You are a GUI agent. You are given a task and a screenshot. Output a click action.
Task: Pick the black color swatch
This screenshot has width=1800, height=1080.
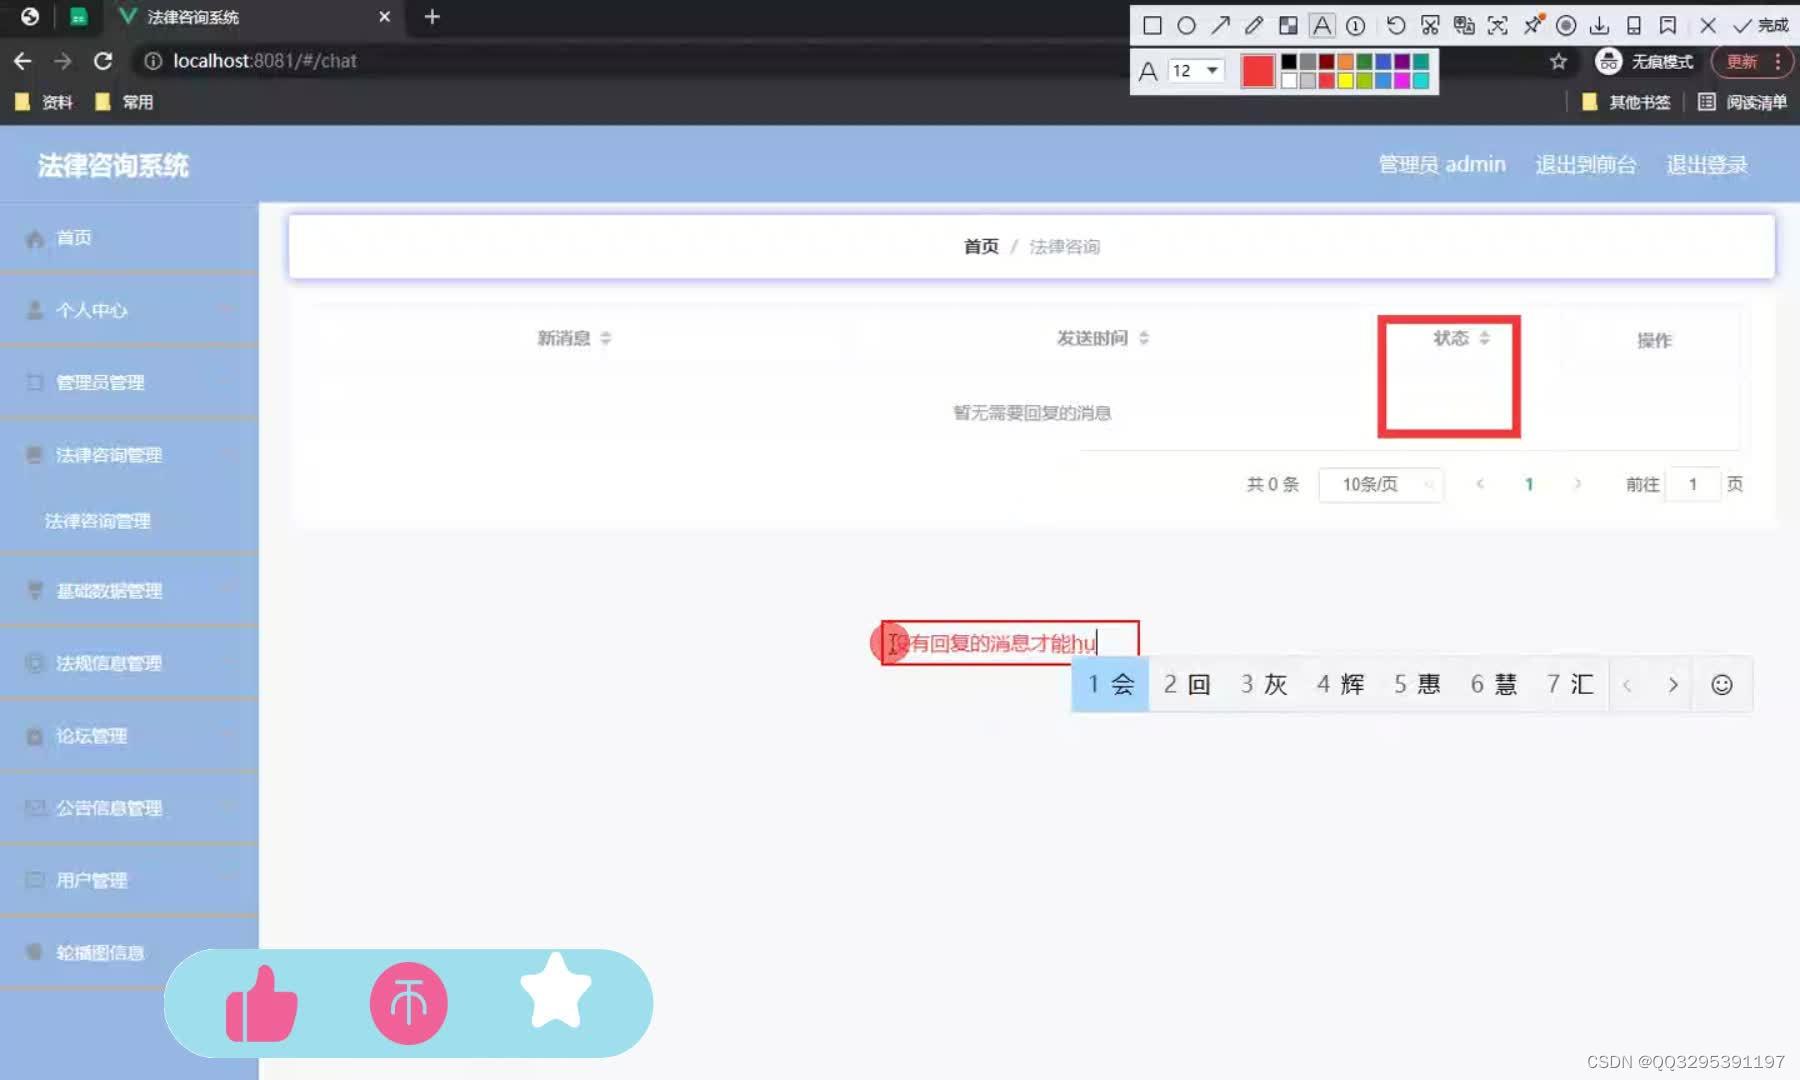tap(1289, 62)
